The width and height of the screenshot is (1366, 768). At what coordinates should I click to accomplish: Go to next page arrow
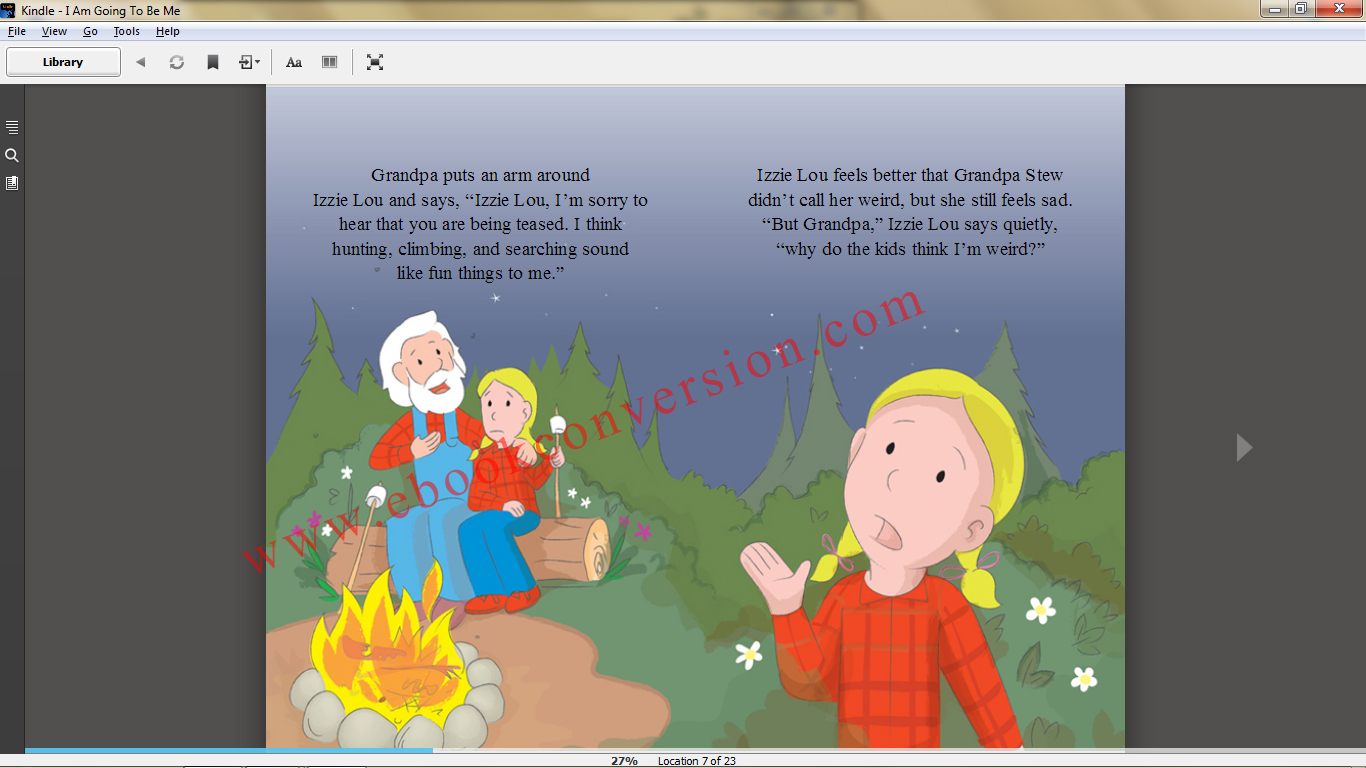pyautogui.click(x=1244, y=447)
